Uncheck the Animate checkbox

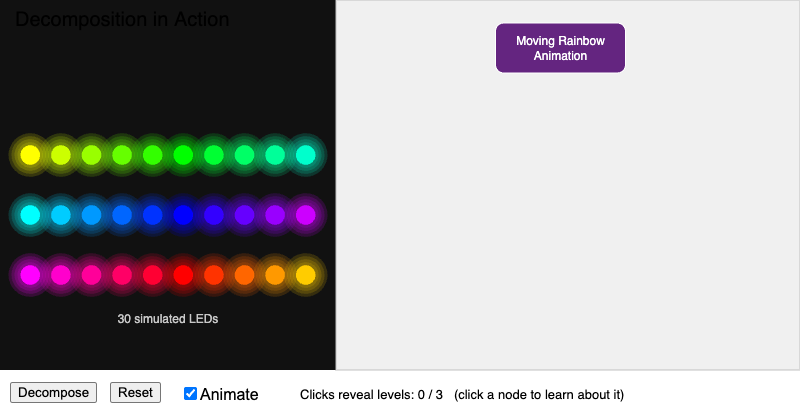[190, 393]
